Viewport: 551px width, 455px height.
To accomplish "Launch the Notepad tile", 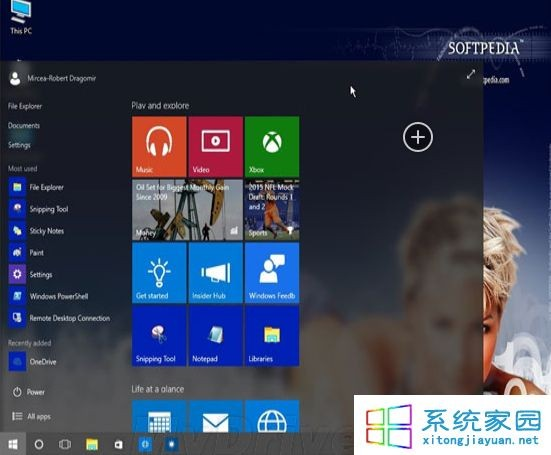I will coord(215,336).
